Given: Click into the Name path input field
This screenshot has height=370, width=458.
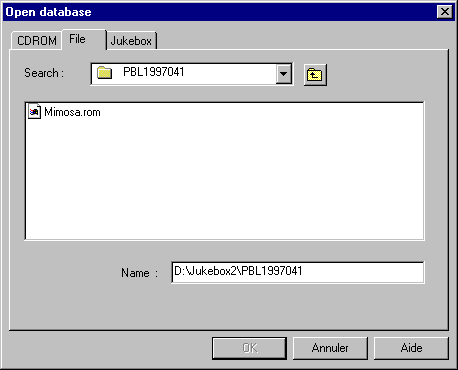Looking at the screenshot, I should click(297, 272).
